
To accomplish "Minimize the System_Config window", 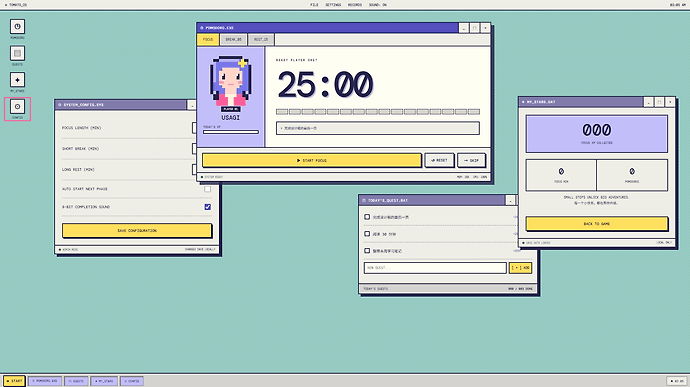I will [191, 105].
